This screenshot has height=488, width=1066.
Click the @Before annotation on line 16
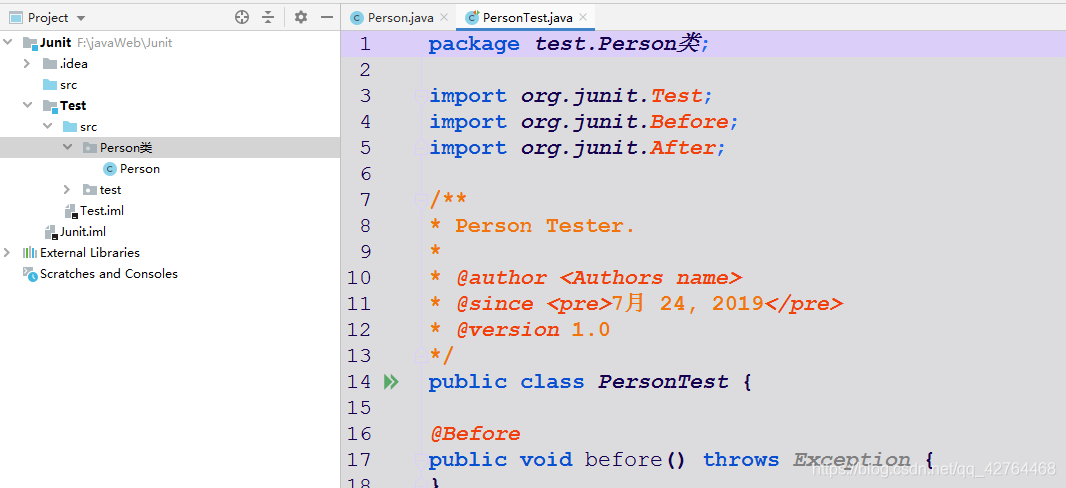(x=475, y=434)
